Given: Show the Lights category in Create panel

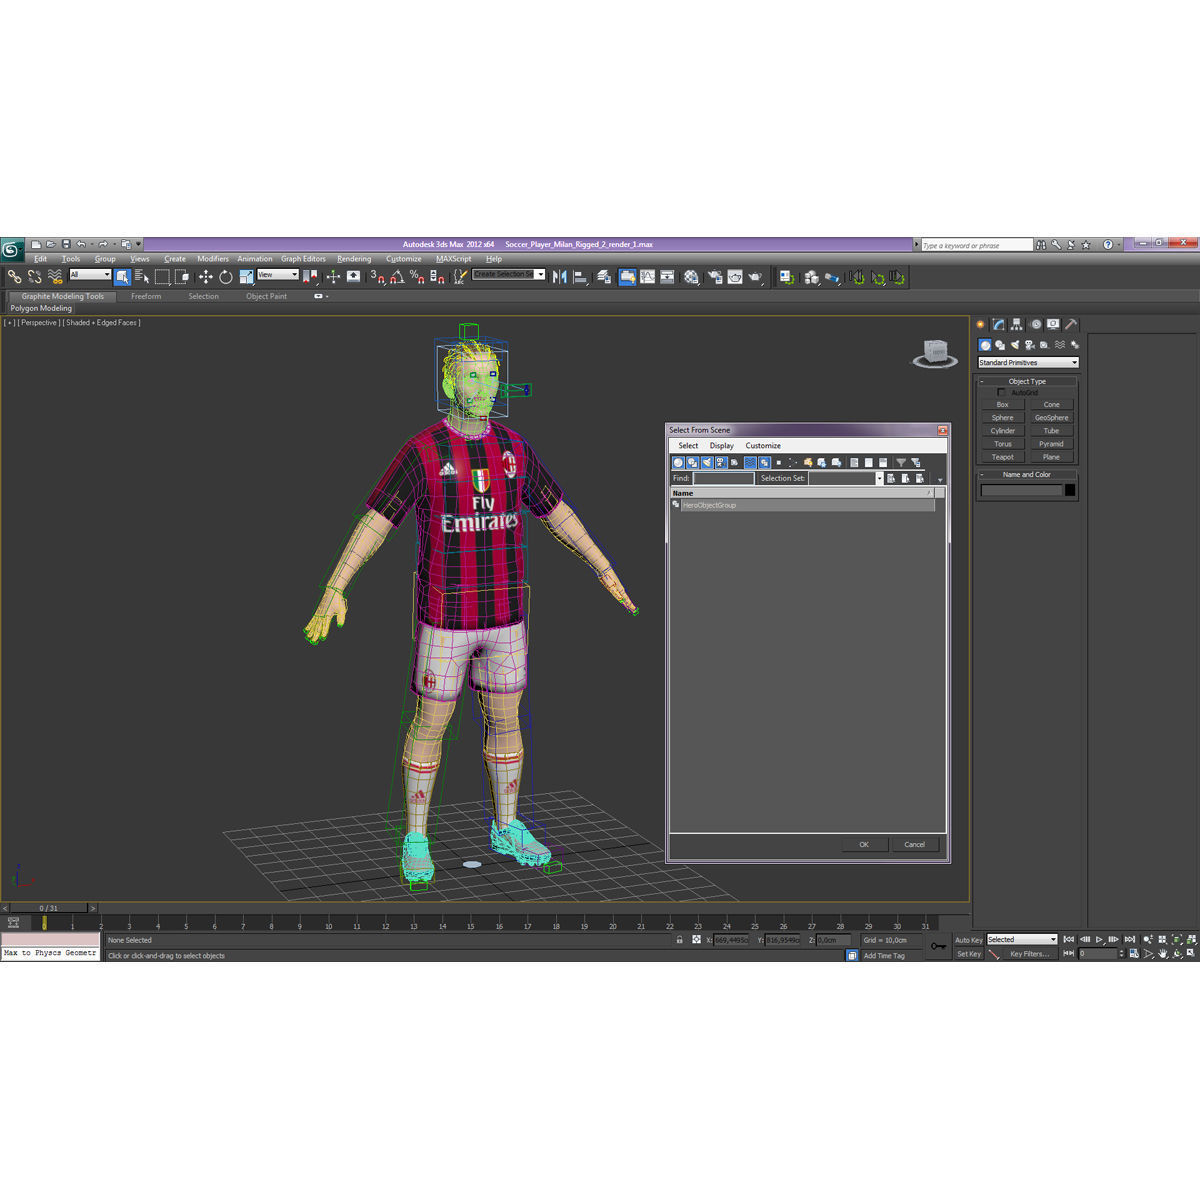Looking at the screenshot, I should [1015, 345].
